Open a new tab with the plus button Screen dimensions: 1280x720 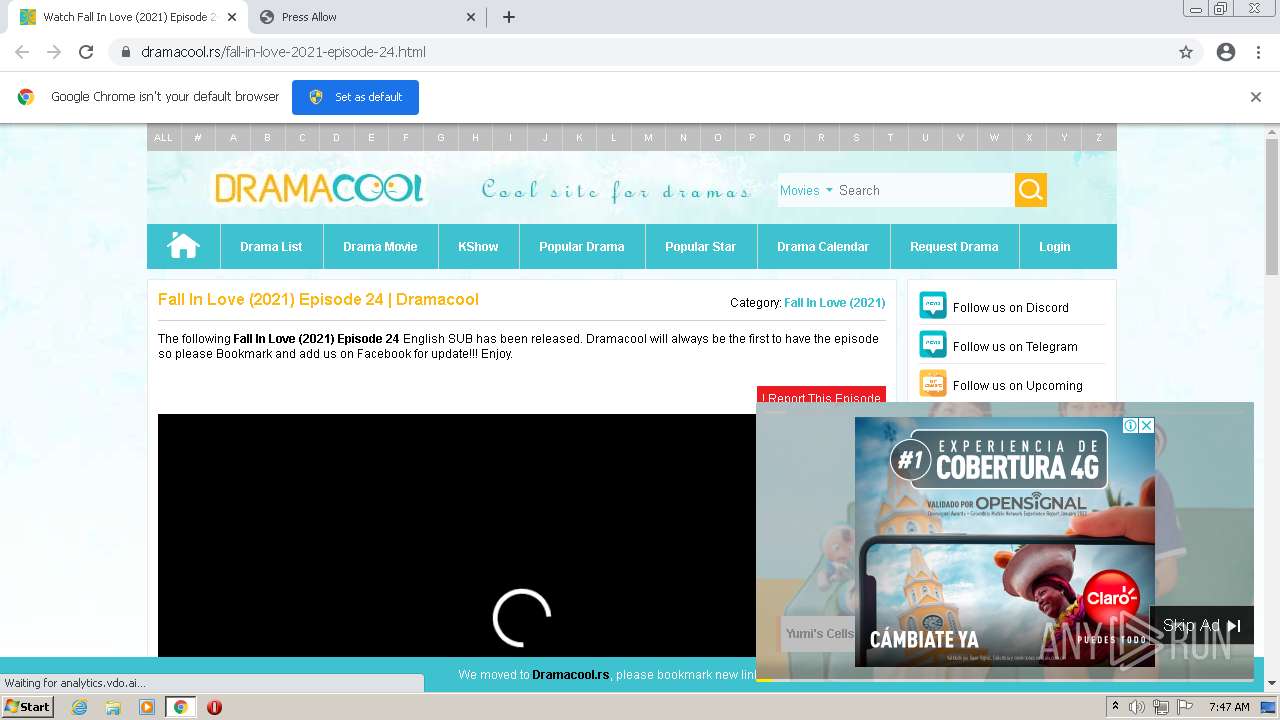(x=509, y=17)
